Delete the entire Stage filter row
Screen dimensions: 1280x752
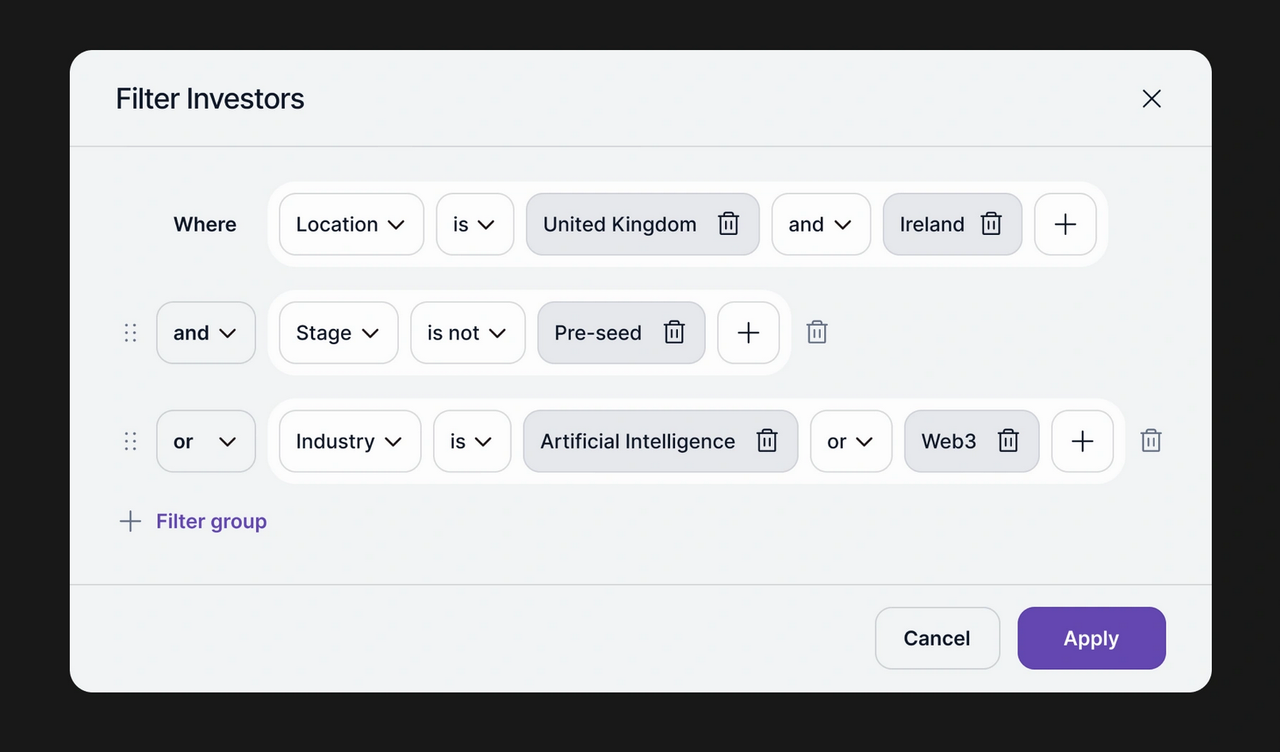point(817,333)
